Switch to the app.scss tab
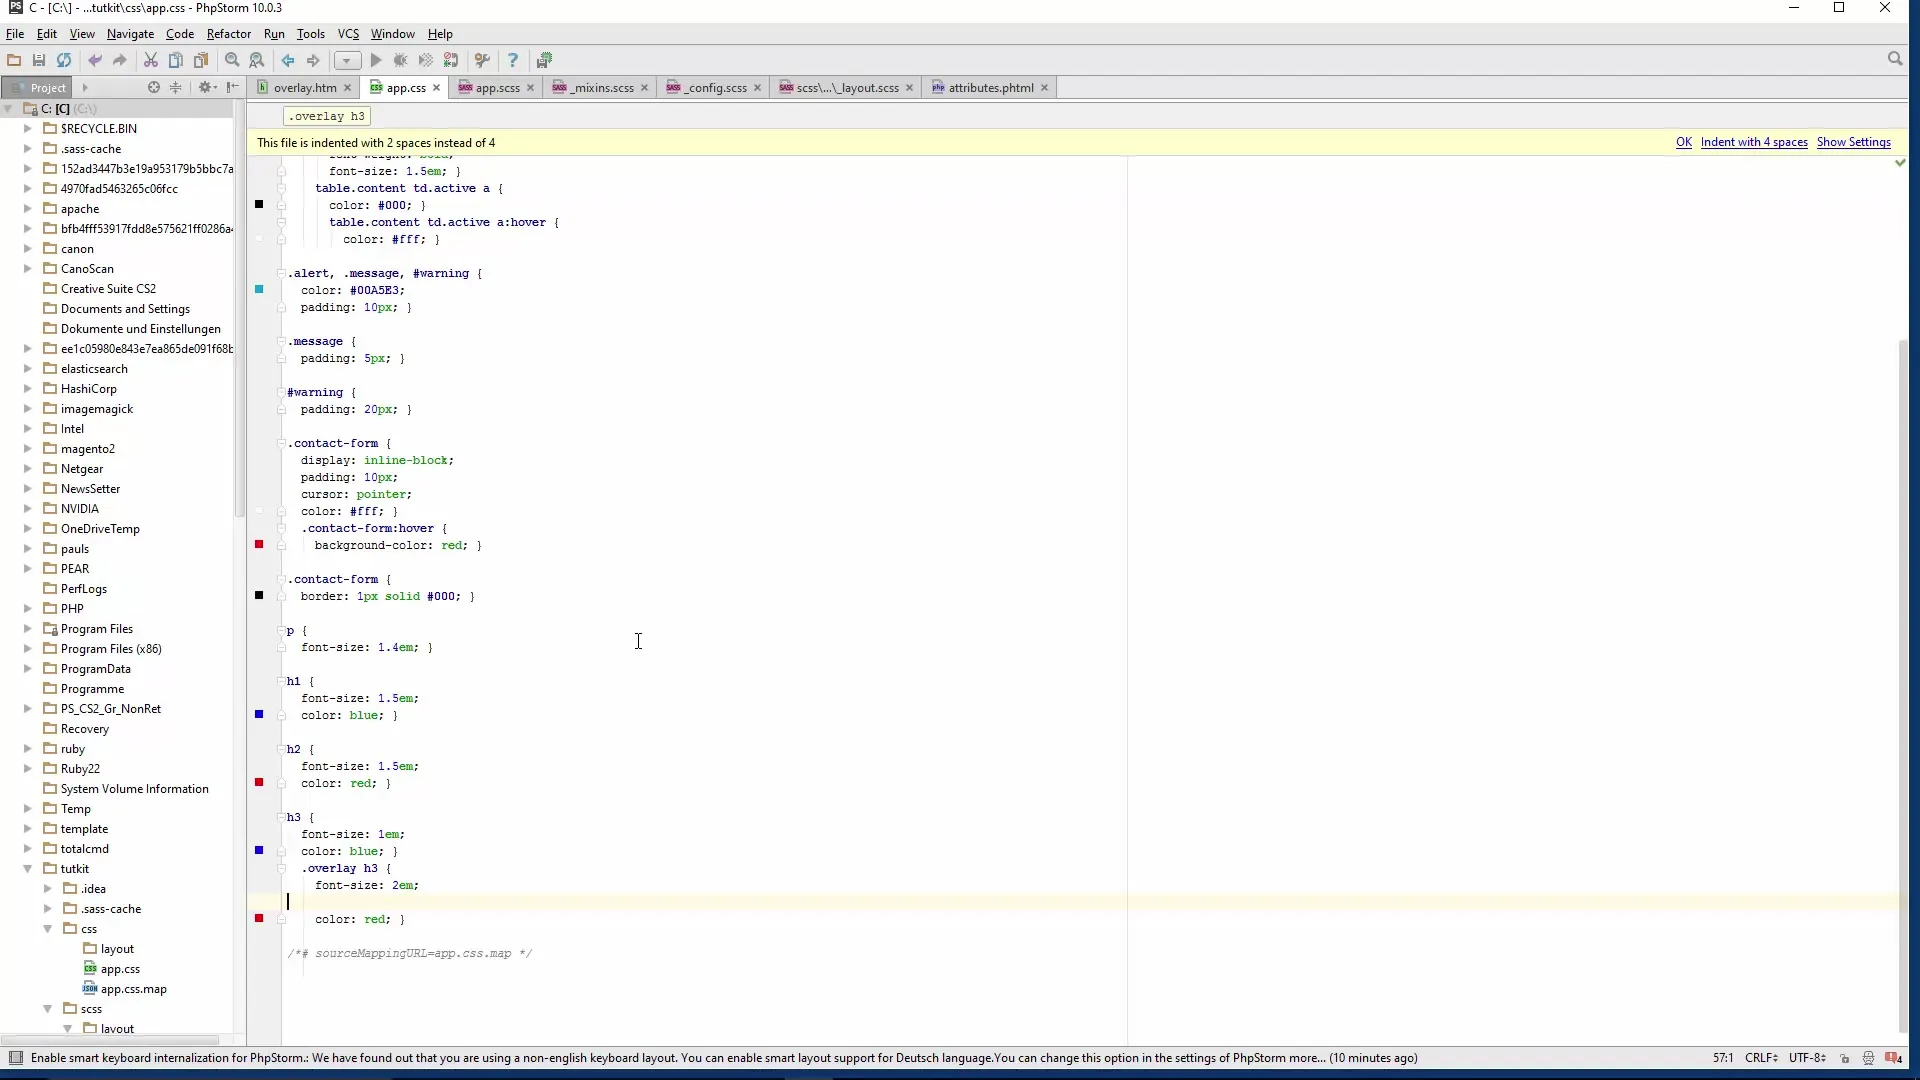1920x1080 pixels. (497, 87)
